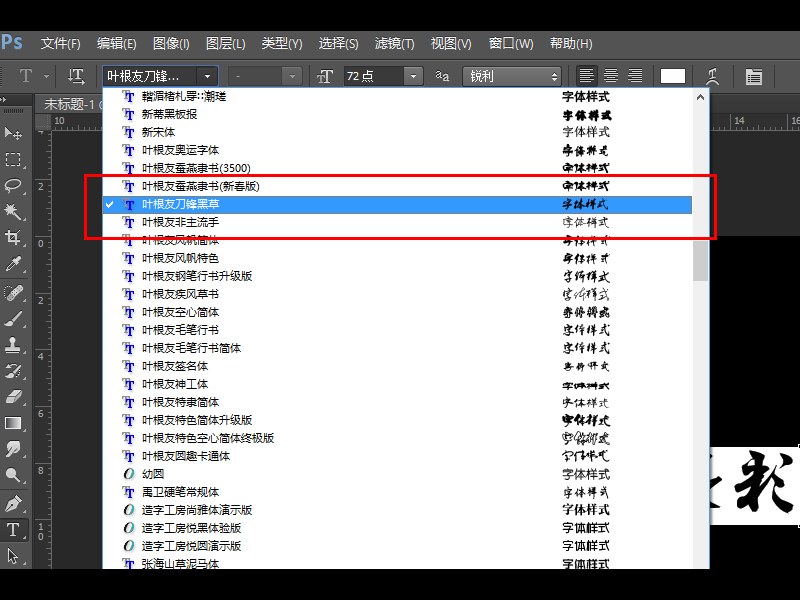Click the font list scrollbar thumb

[x=701, y=261]
